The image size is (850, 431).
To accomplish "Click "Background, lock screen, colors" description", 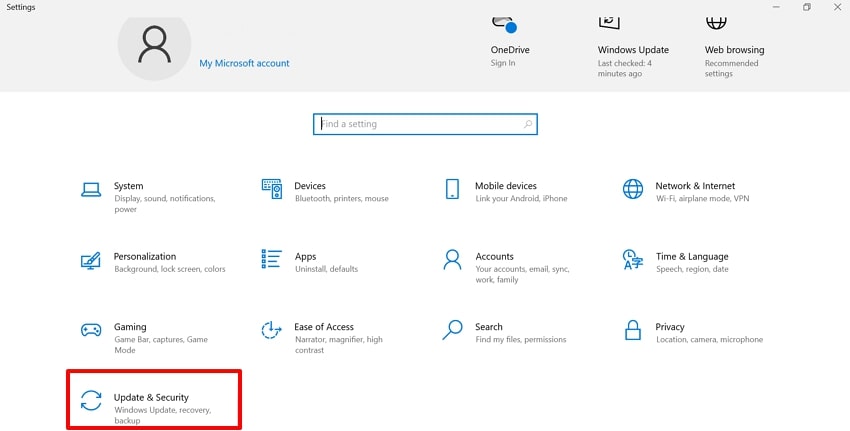I will click(170, 269).
